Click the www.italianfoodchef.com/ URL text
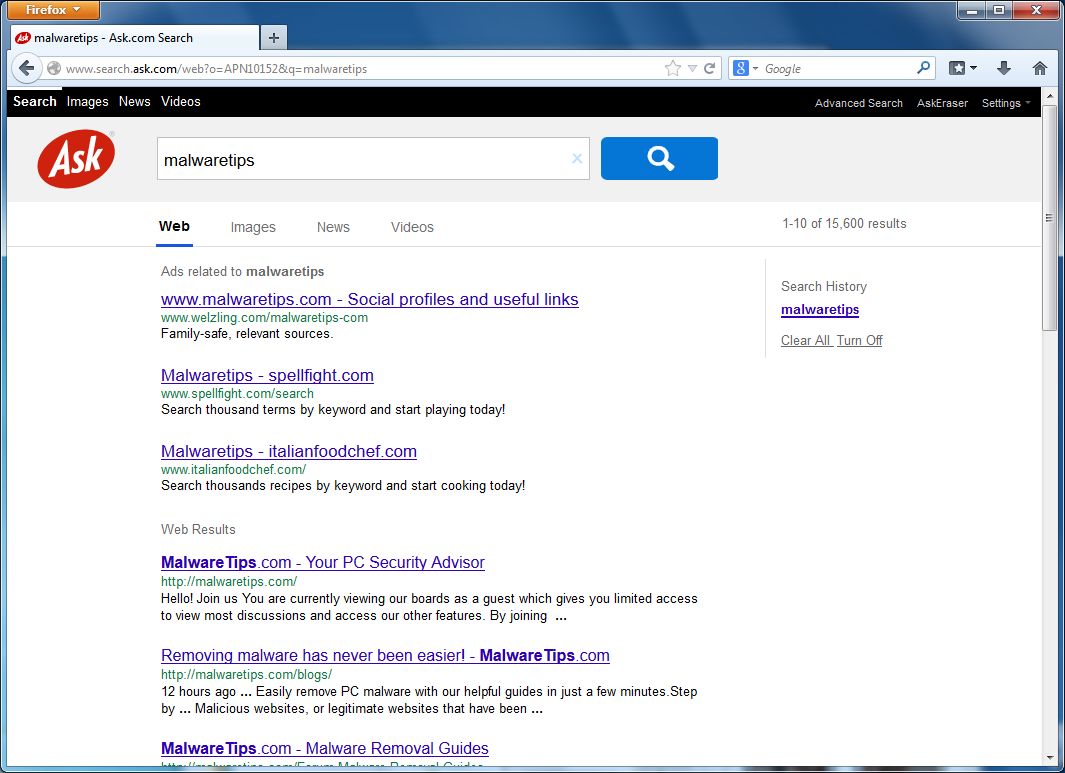The width and height of the screenshot is (1065, 773). point(233,469)
